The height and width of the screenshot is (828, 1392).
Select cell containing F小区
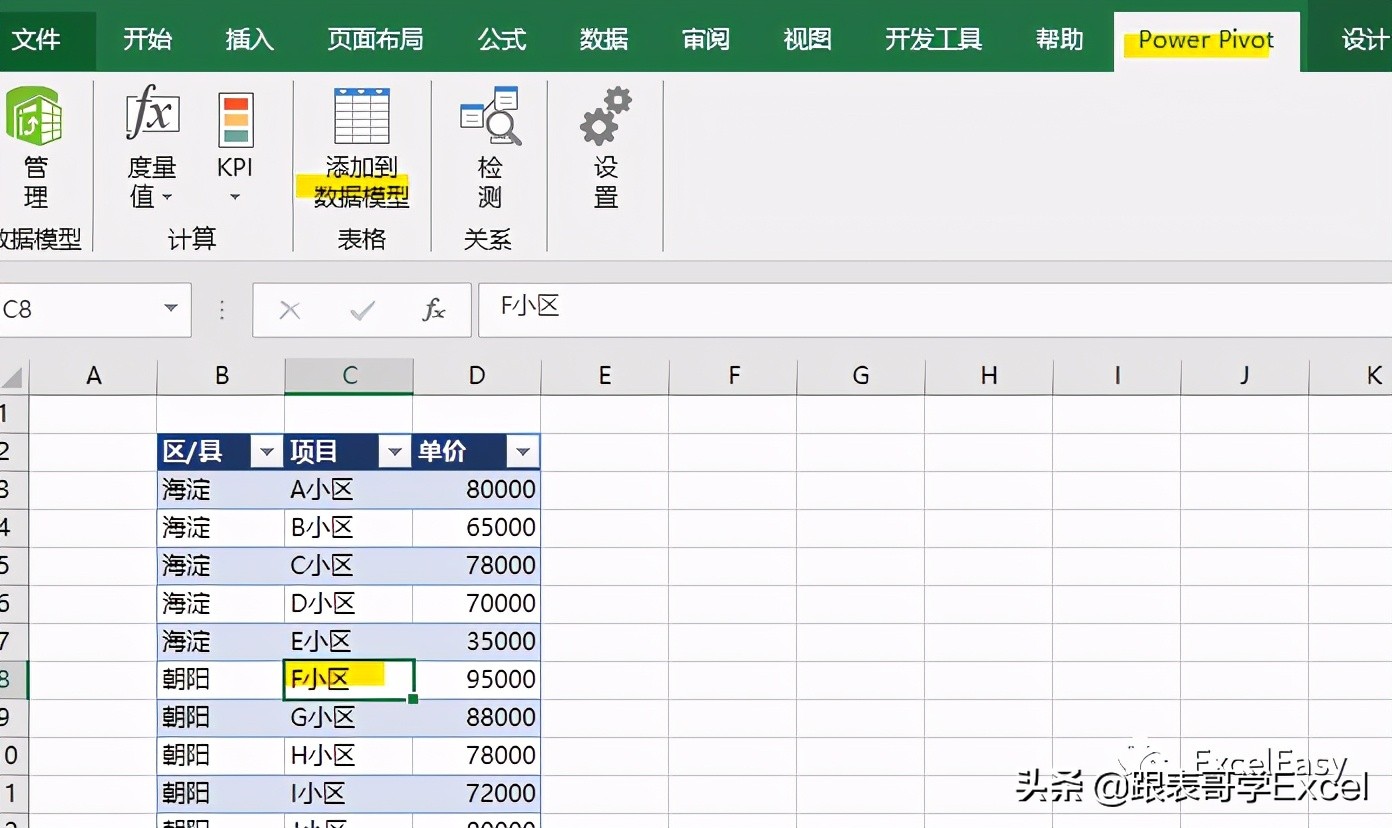349,680
